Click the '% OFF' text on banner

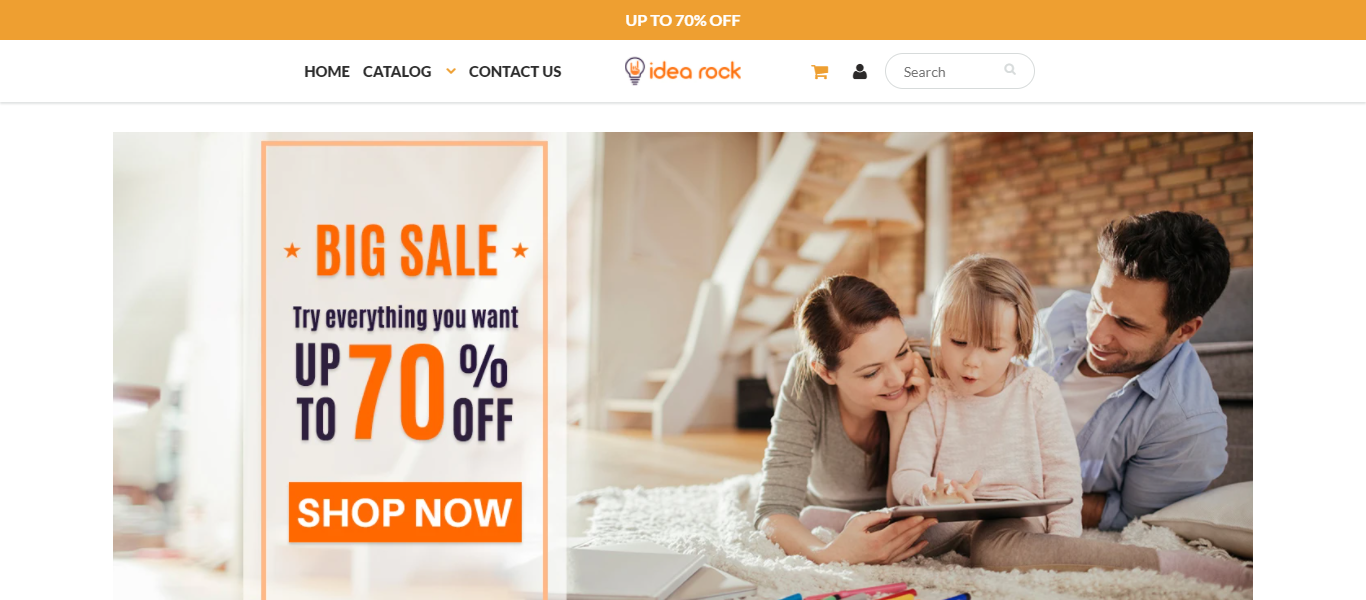tap(484, 393)
